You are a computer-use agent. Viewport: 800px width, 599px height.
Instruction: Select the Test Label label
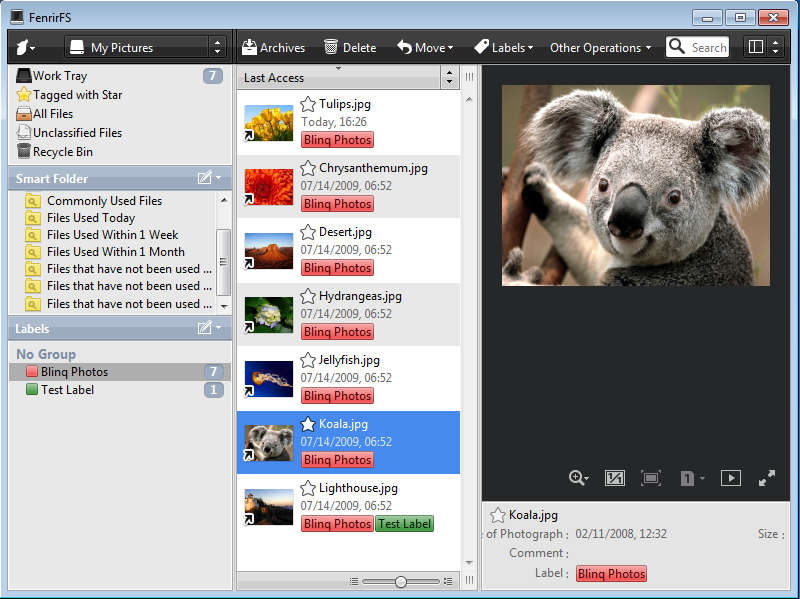coord(120,390)
